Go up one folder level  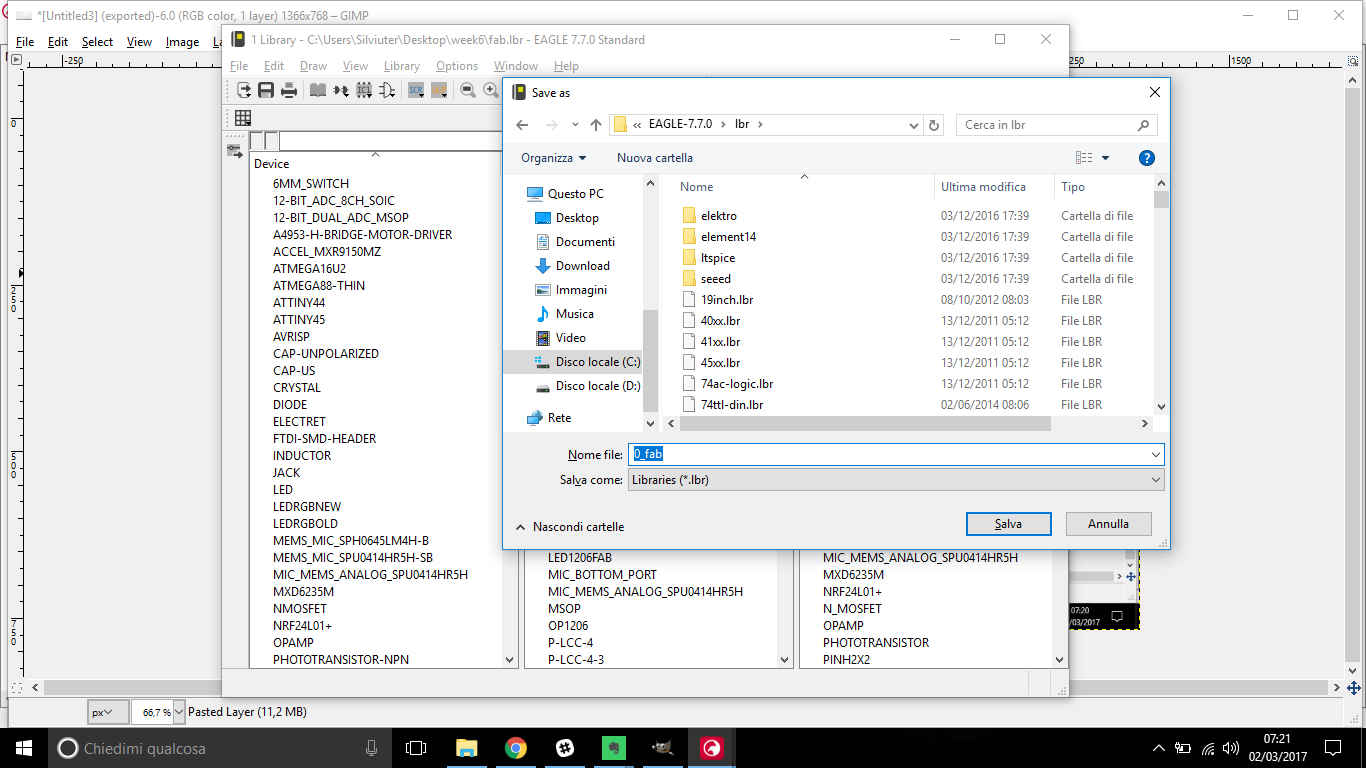click(x=596, y=125)
